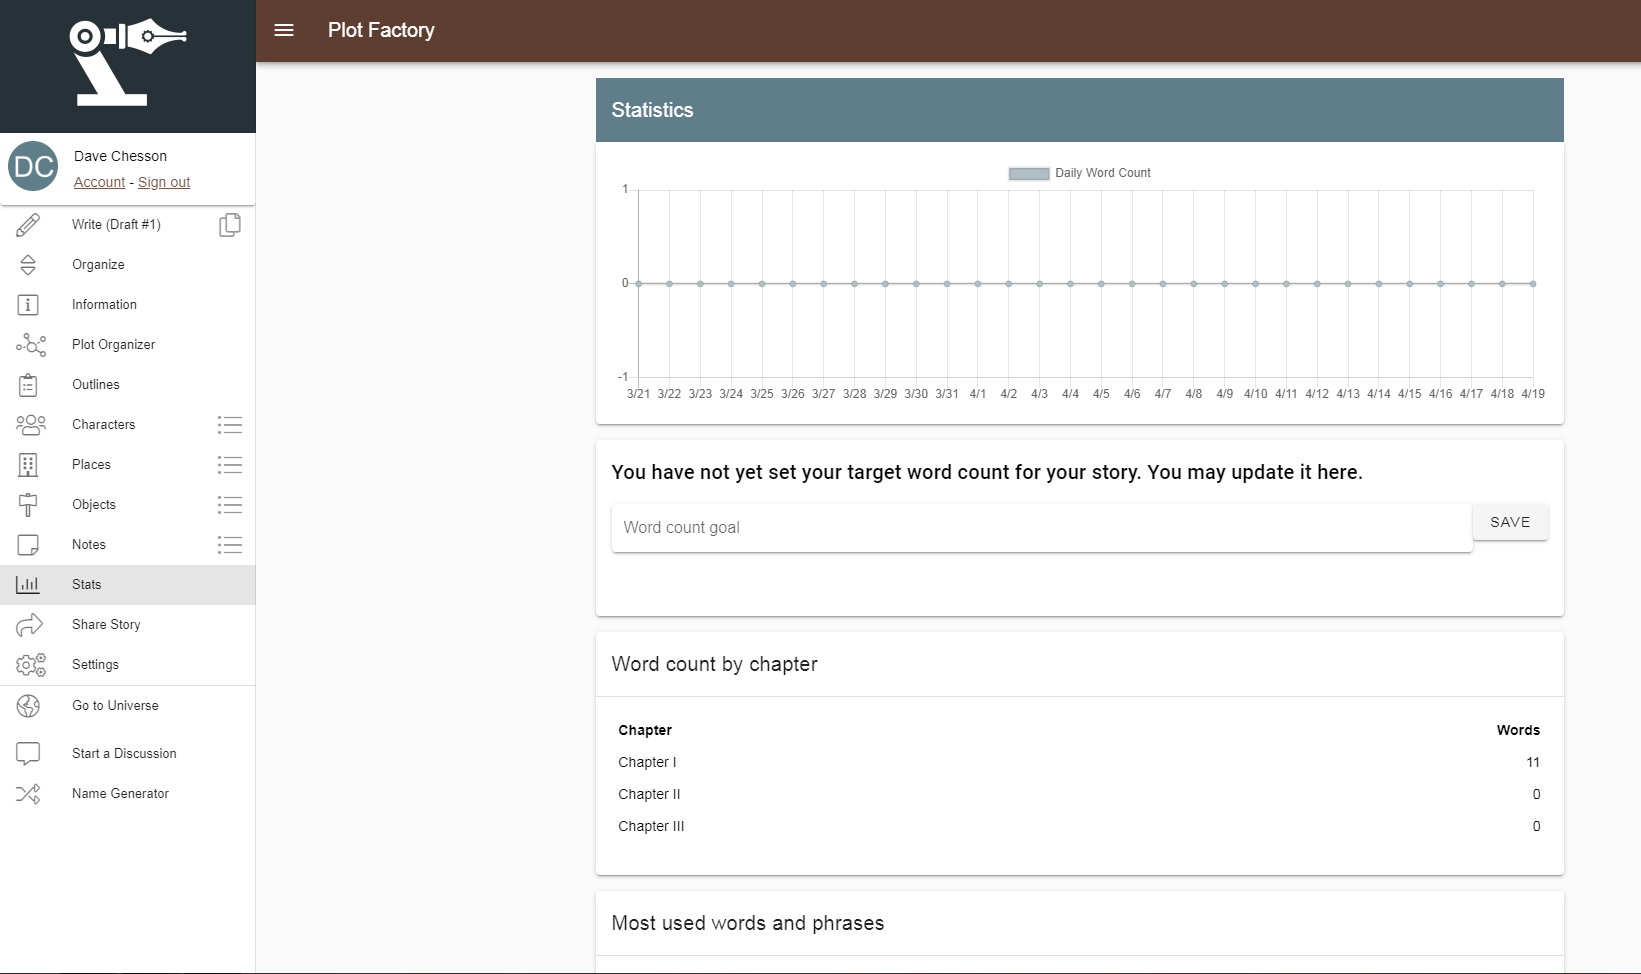Click the Word count goal input field
1641x974 pixels.
tap(1040, 527)
